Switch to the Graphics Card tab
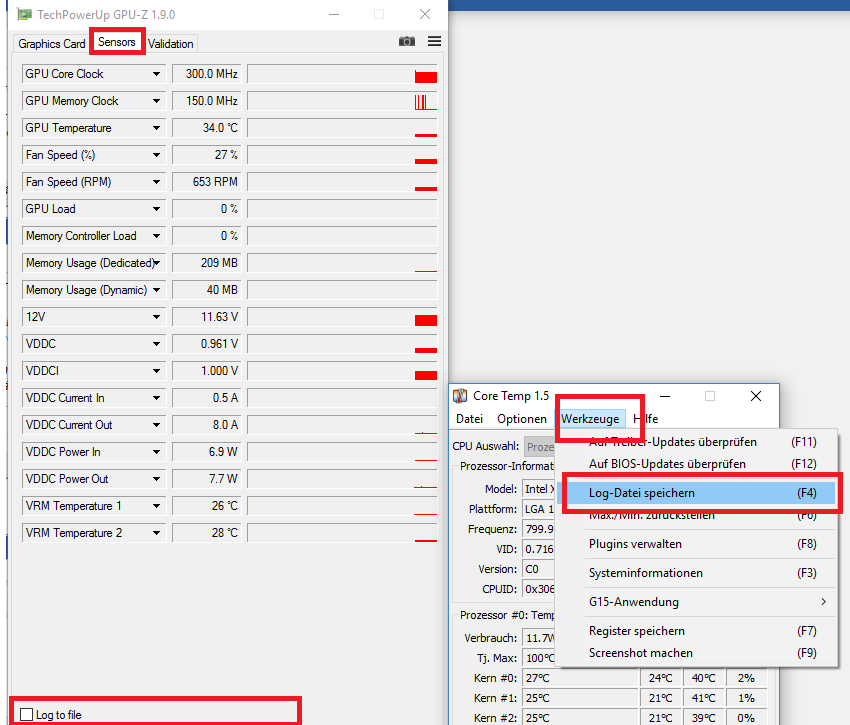 point(51,43)
